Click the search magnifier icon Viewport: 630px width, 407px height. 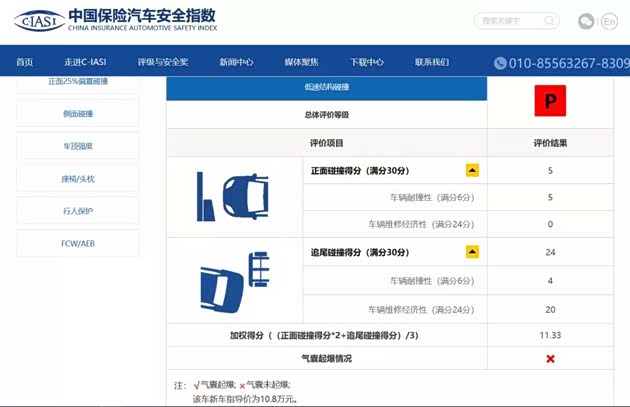[548, 21]
